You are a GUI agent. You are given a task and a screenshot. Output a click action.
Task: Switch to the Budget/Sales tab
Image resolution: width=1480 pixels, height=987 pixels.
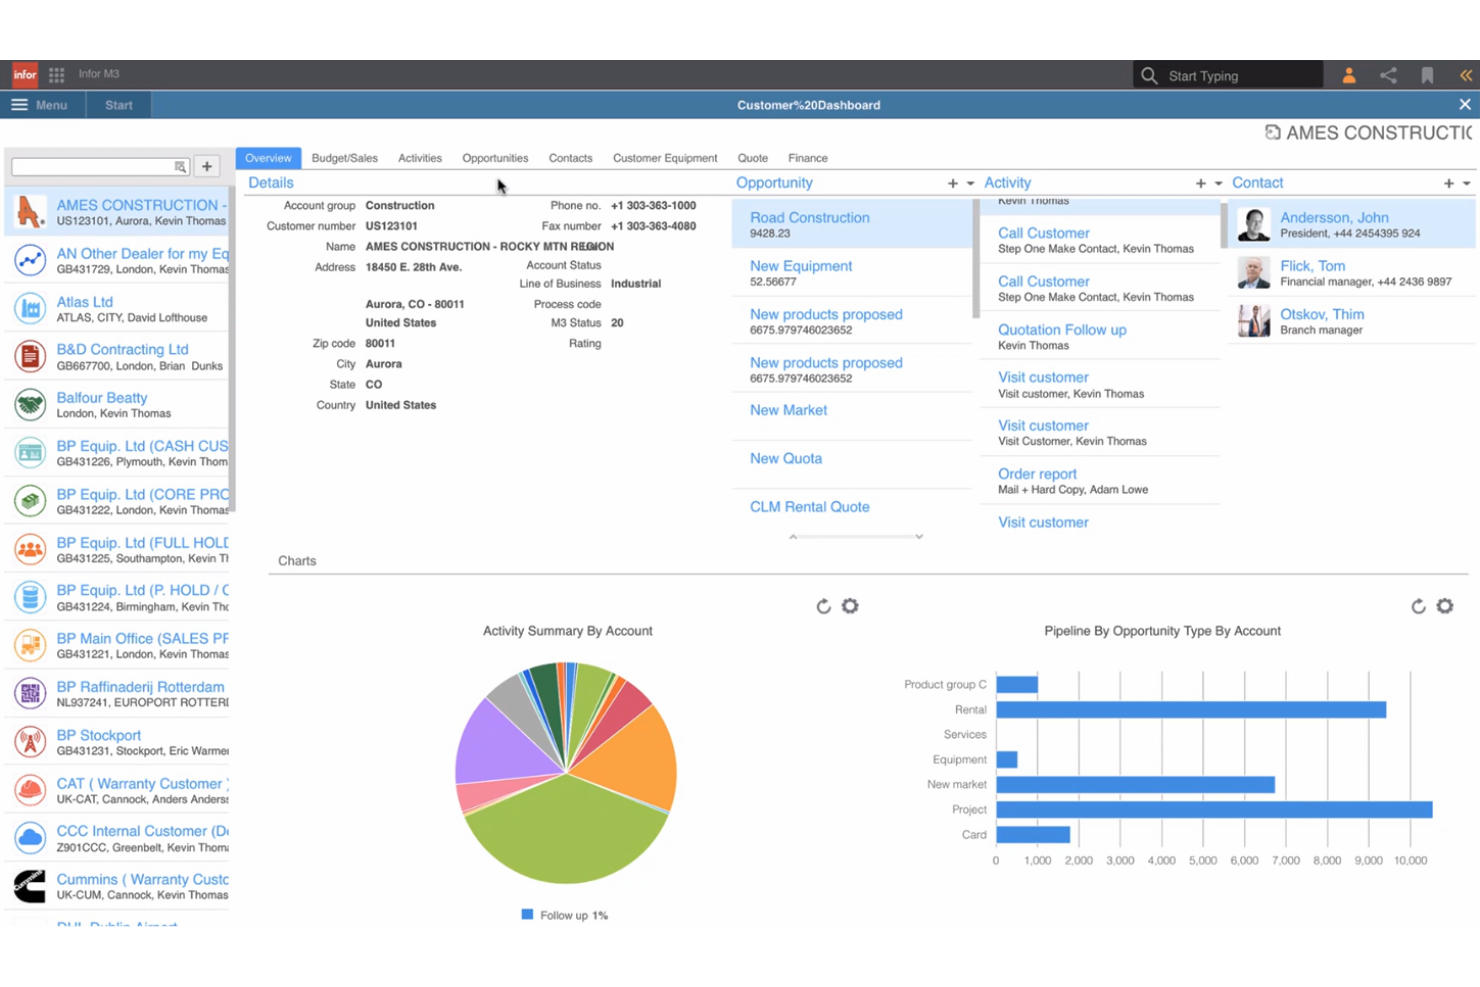[x=345, y=158]
